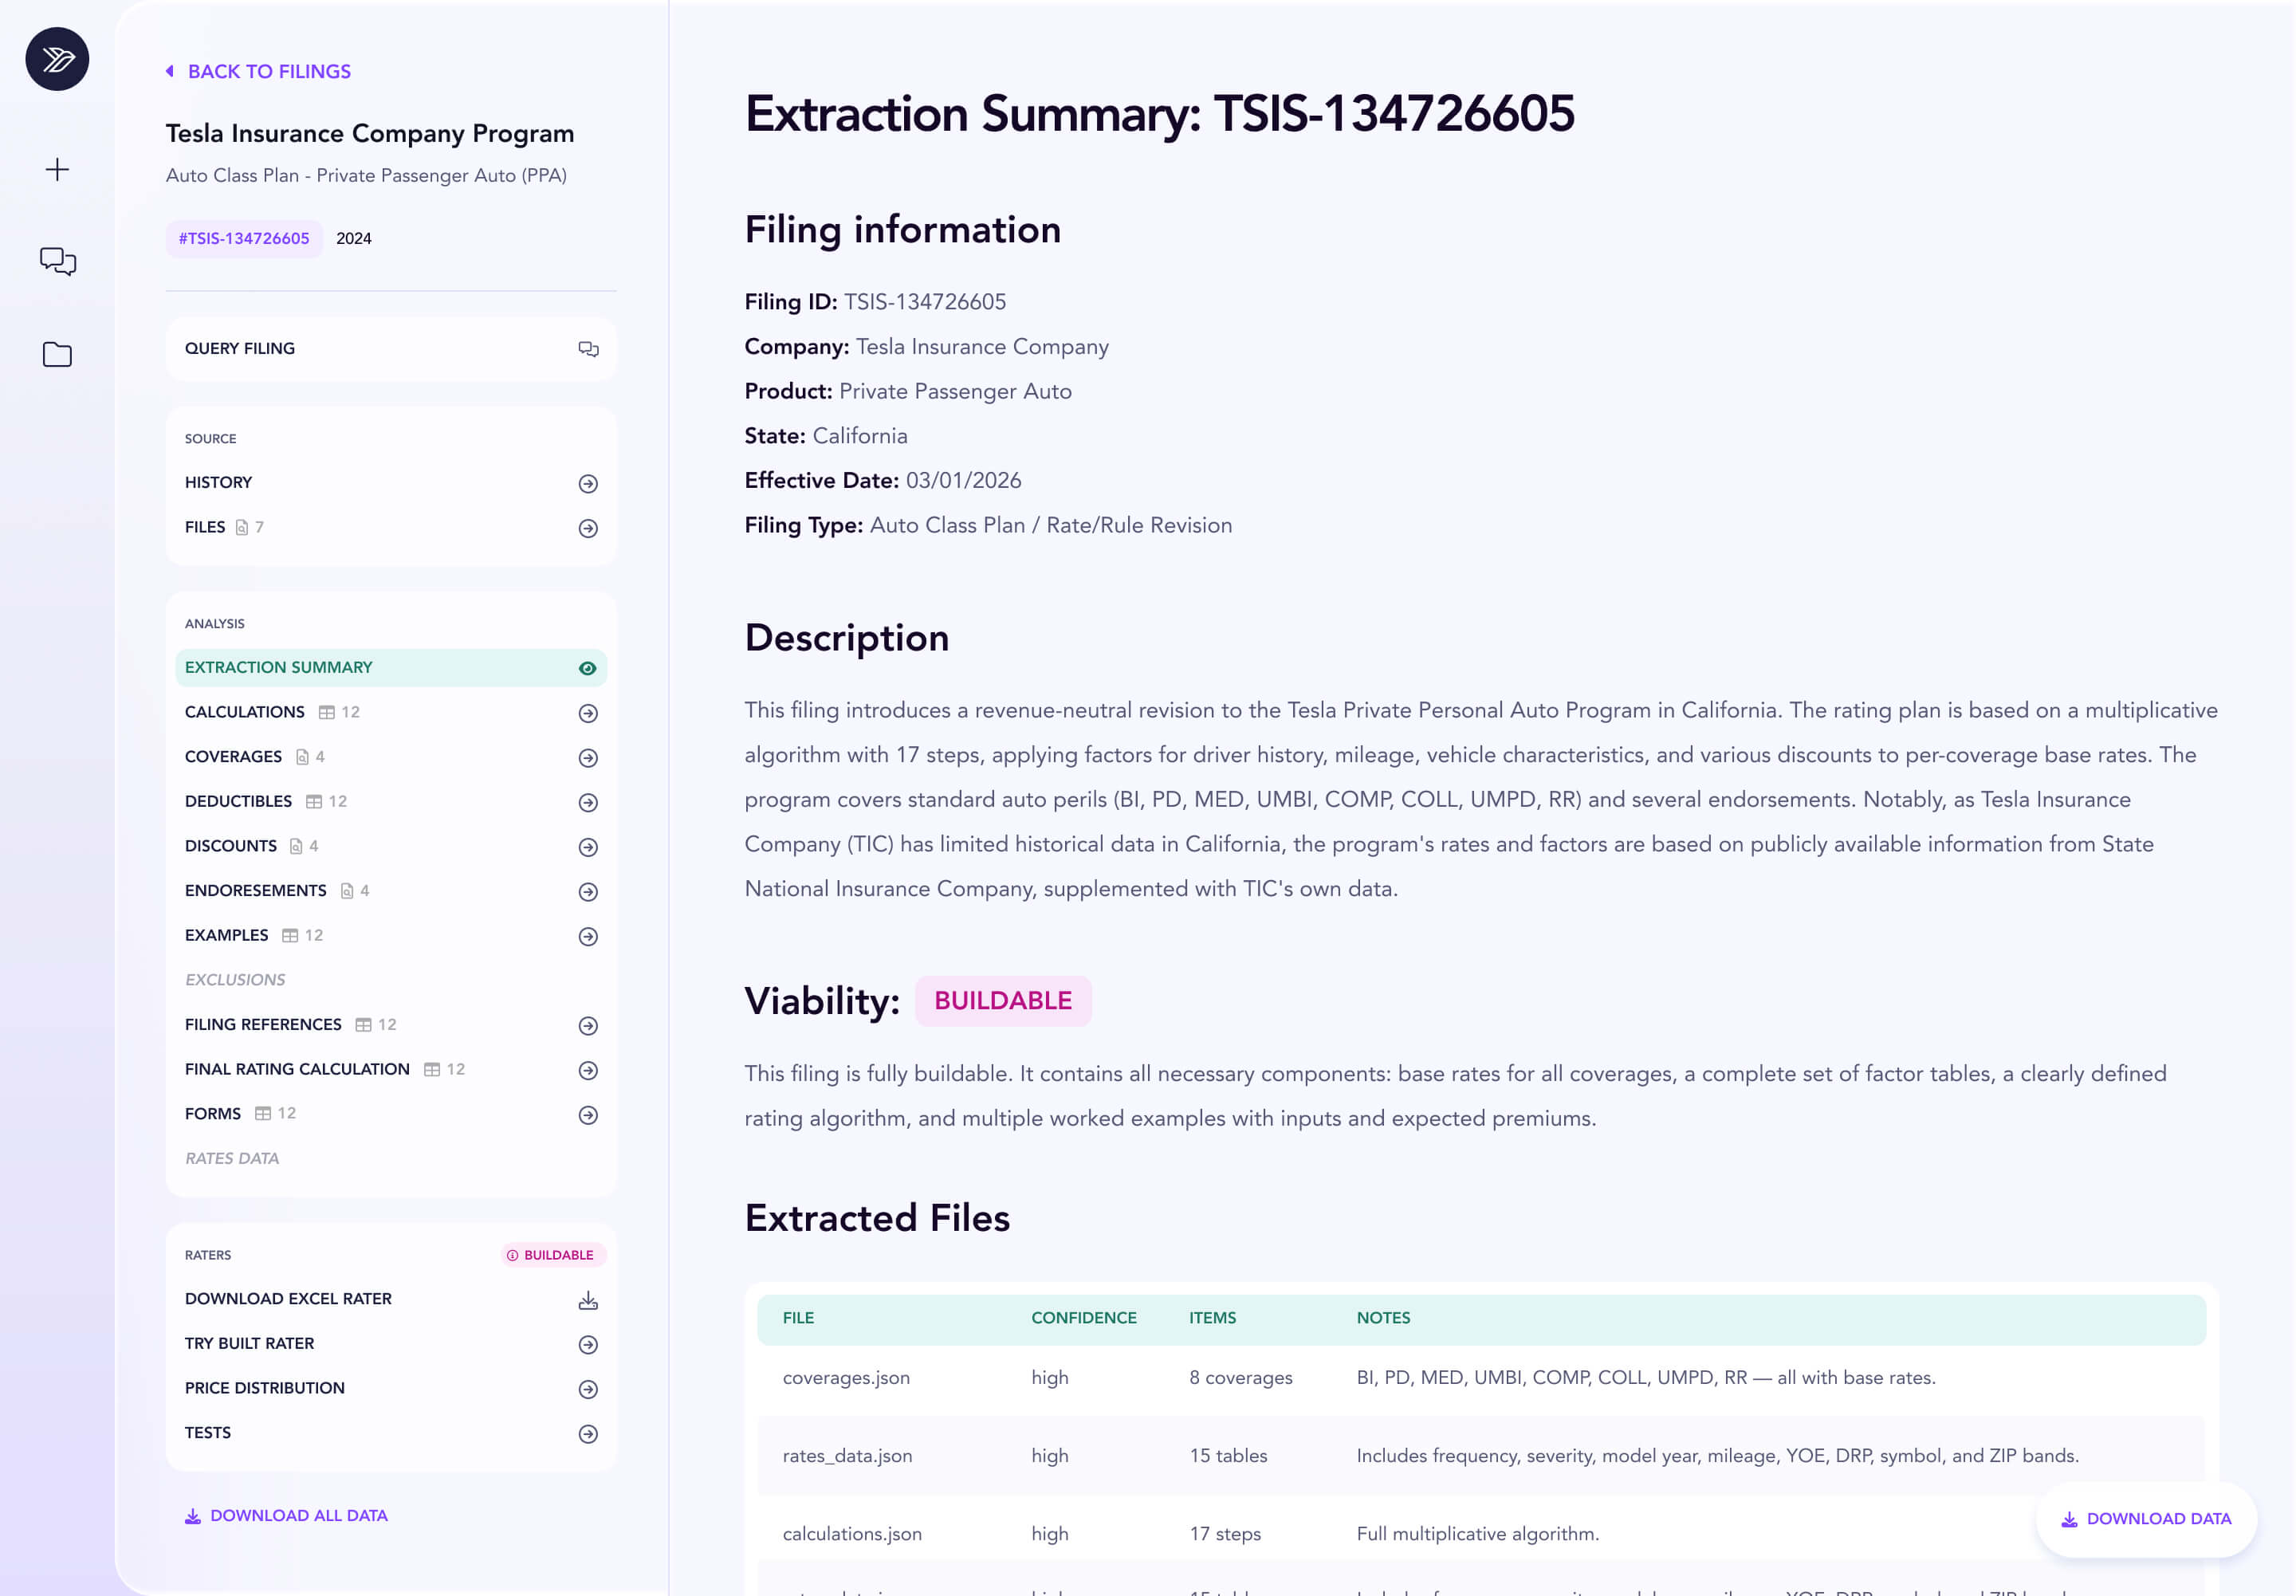
Task: Open the Discounts menu item
Action: click(x=231, y=846)
